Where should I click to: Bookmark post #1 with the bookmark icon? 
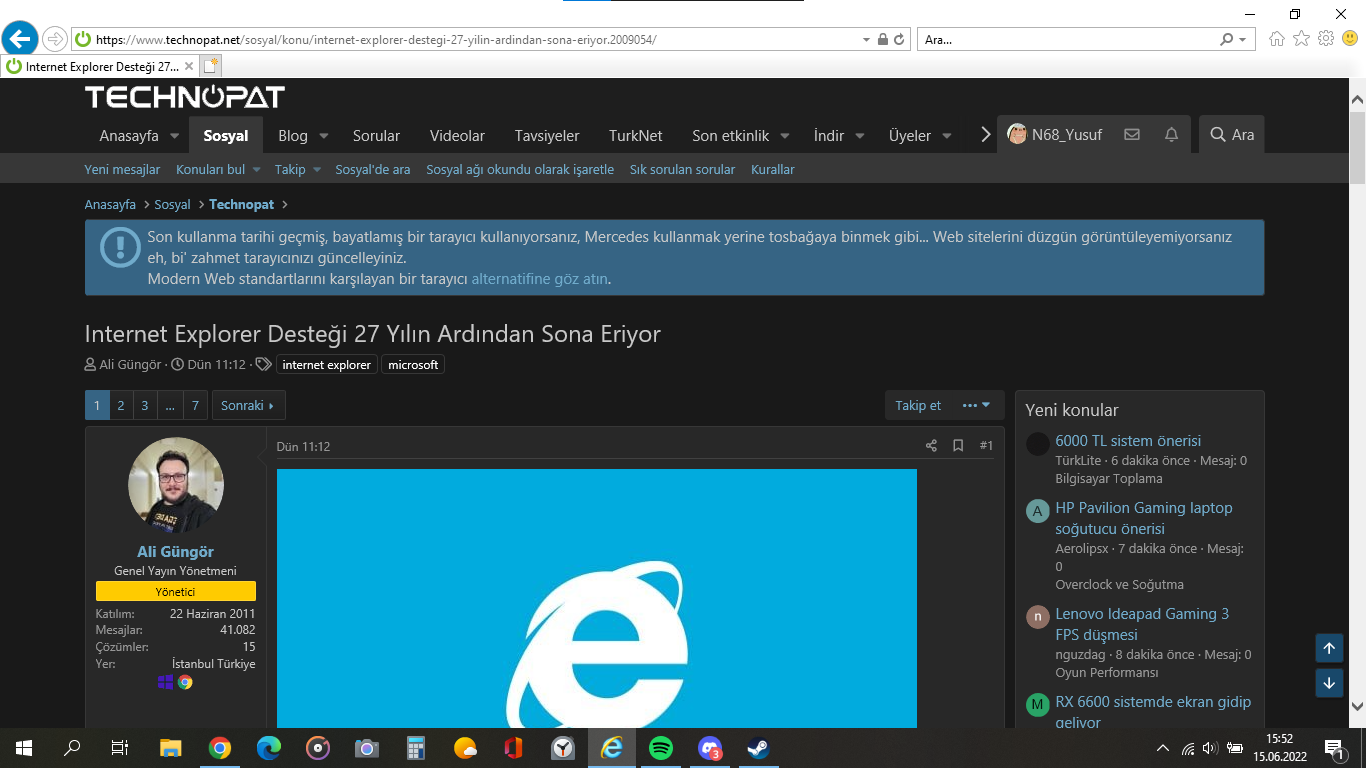pyautogui.click(x=958, y=446)
